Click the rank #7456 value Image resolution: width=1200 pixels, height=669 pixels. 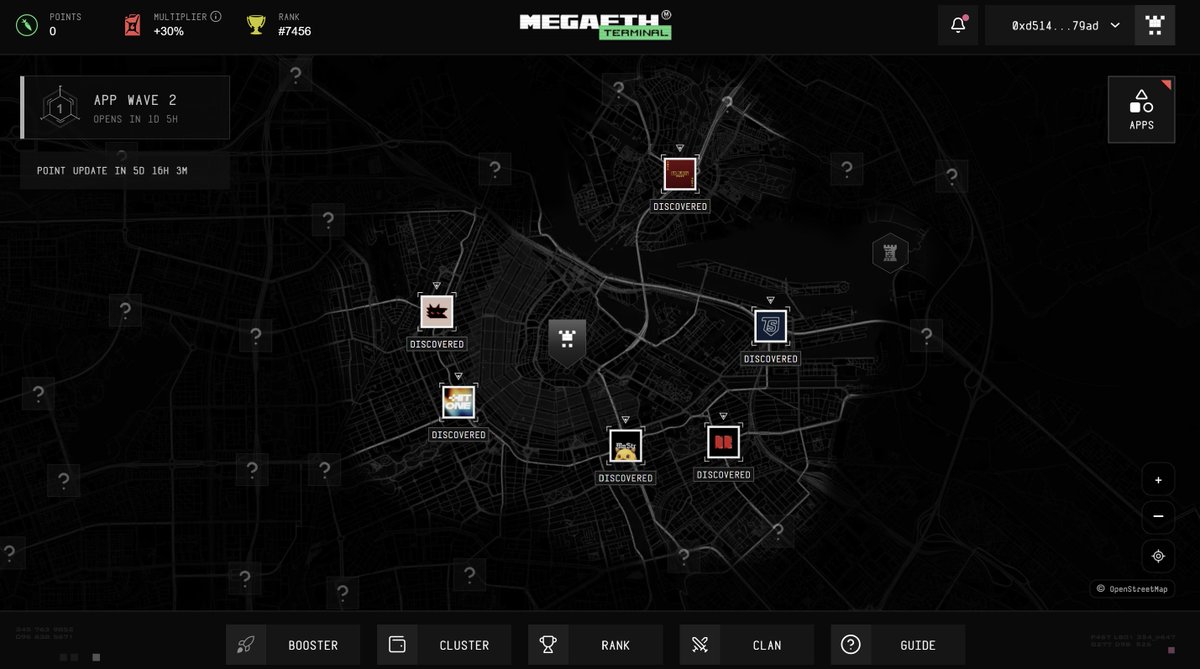coord(294,31)
